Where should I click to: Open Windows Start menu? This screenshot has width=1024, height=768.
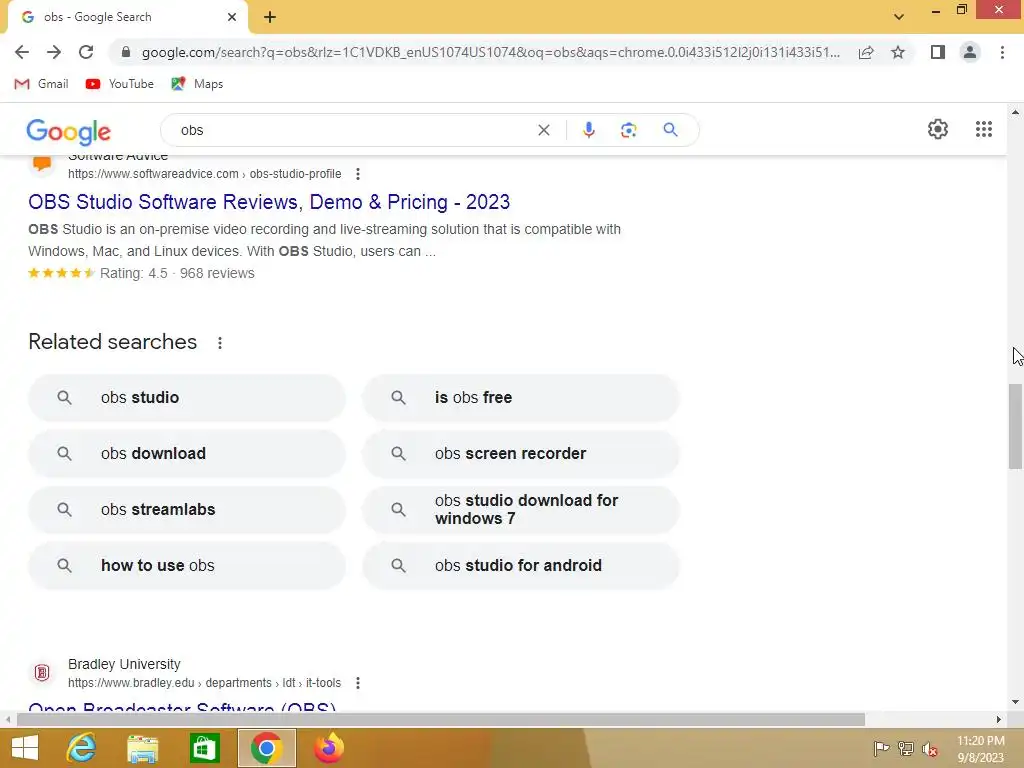coord(24,748)
